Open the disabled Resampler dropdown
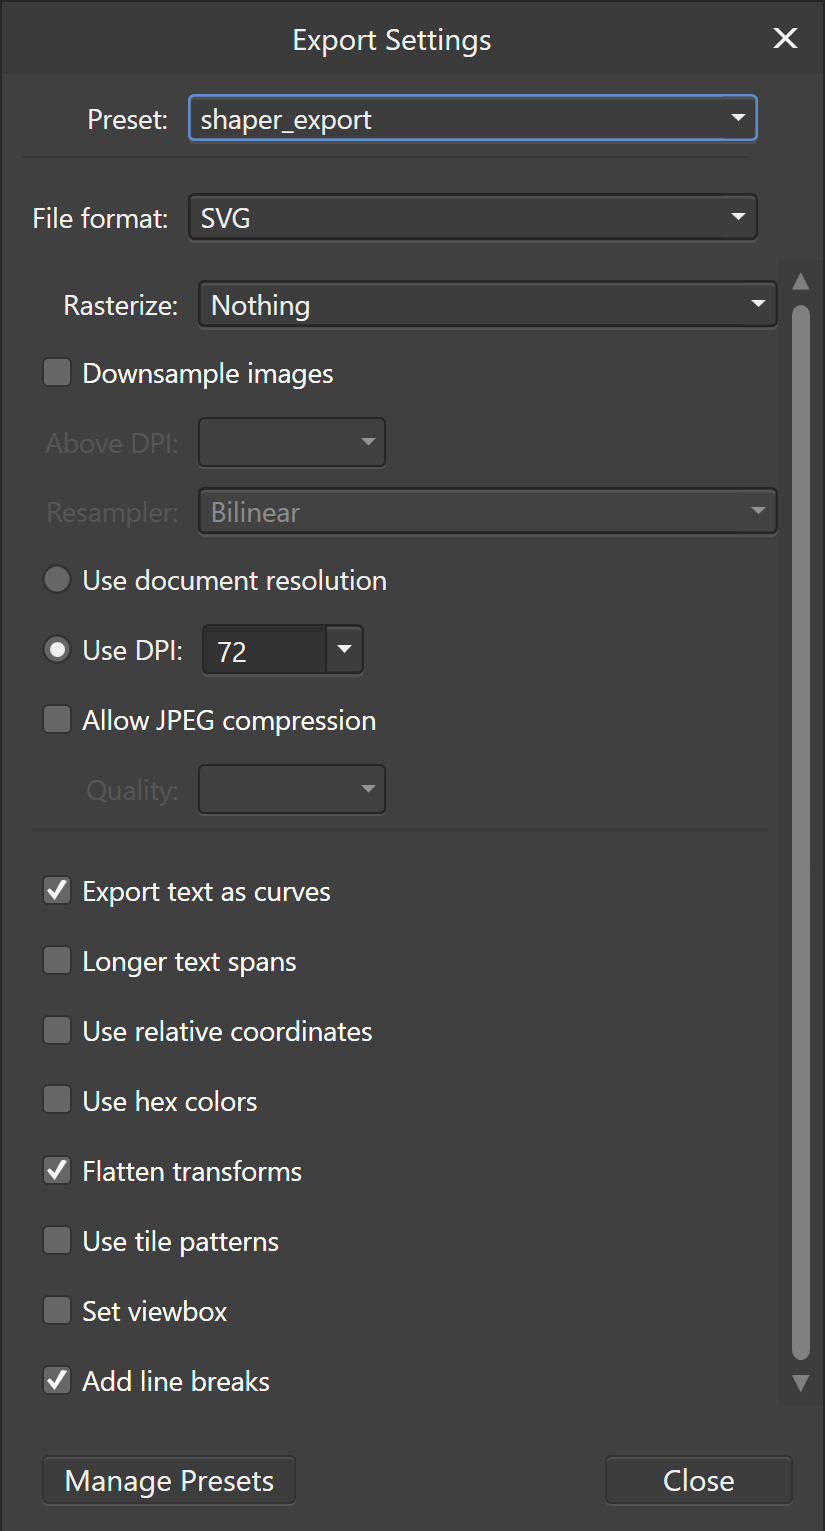 point(487,511)
